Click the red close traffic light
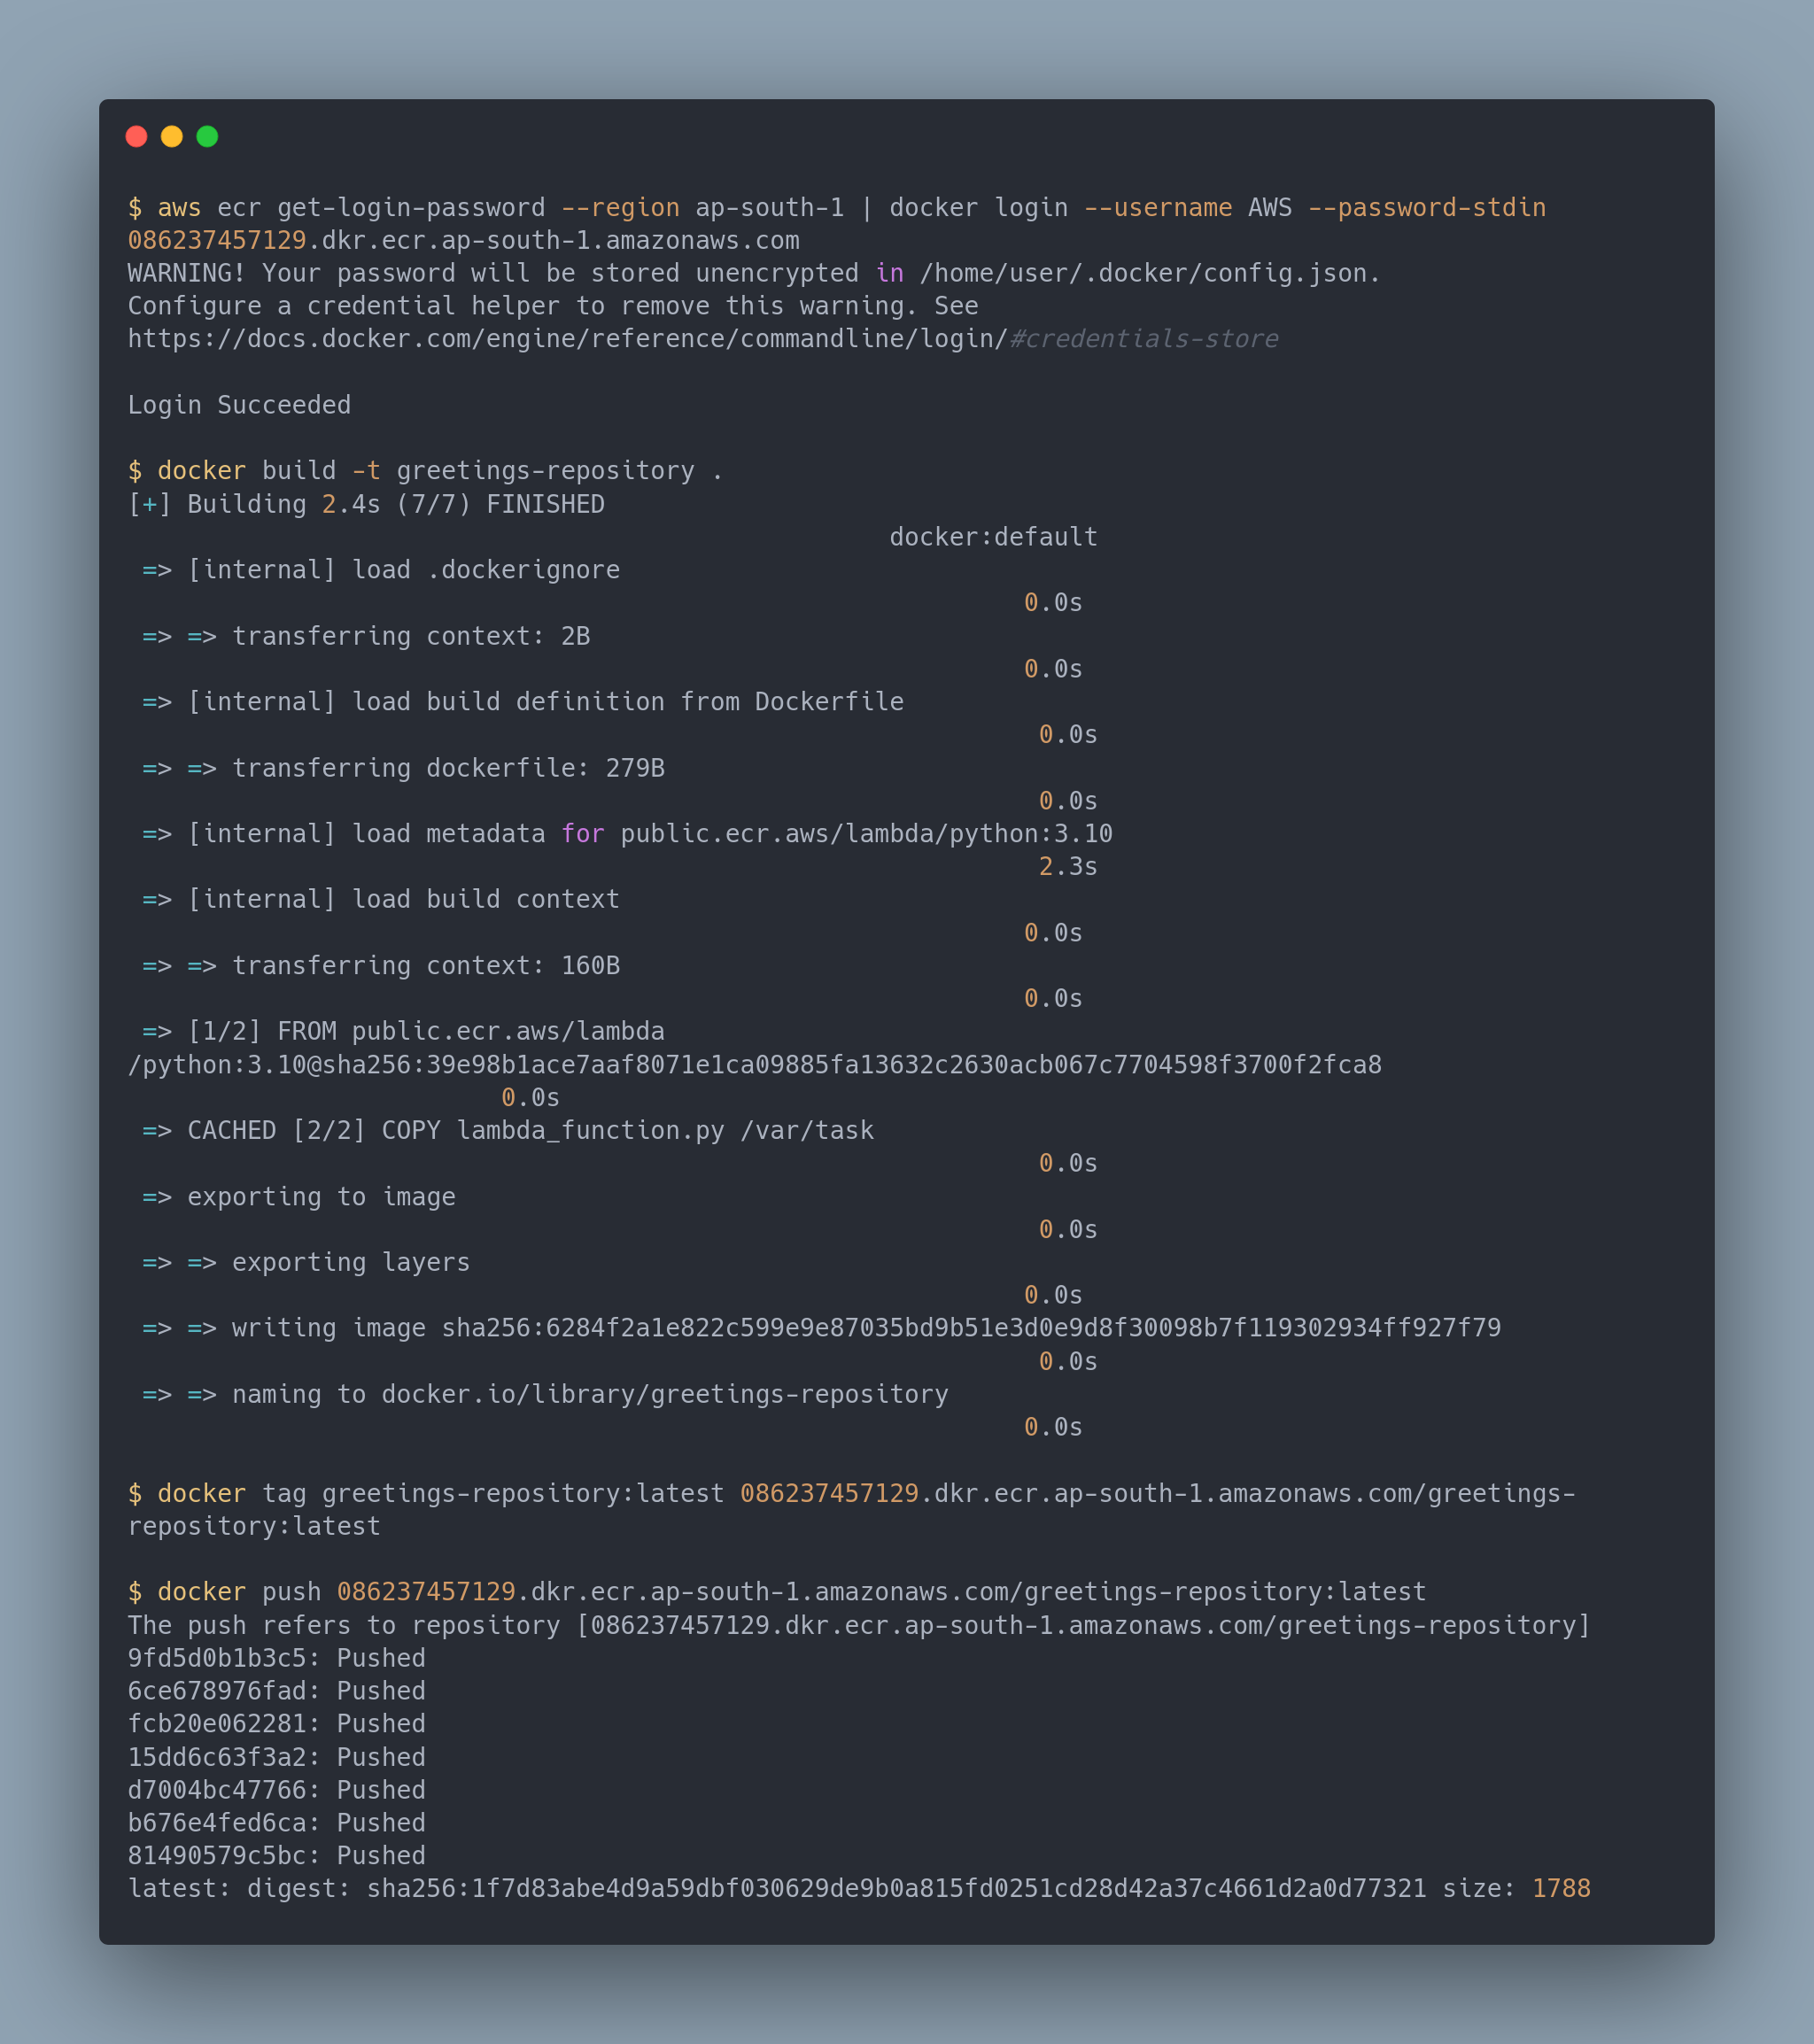Viewport: 1814px width, 2044px height. pos(137,136)
